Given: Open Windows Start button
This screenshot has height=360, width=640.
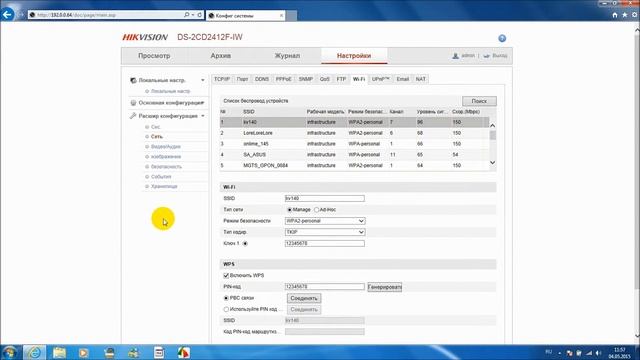Looking at the screenshot, I should pyautogui.click(x=9, y=352).
